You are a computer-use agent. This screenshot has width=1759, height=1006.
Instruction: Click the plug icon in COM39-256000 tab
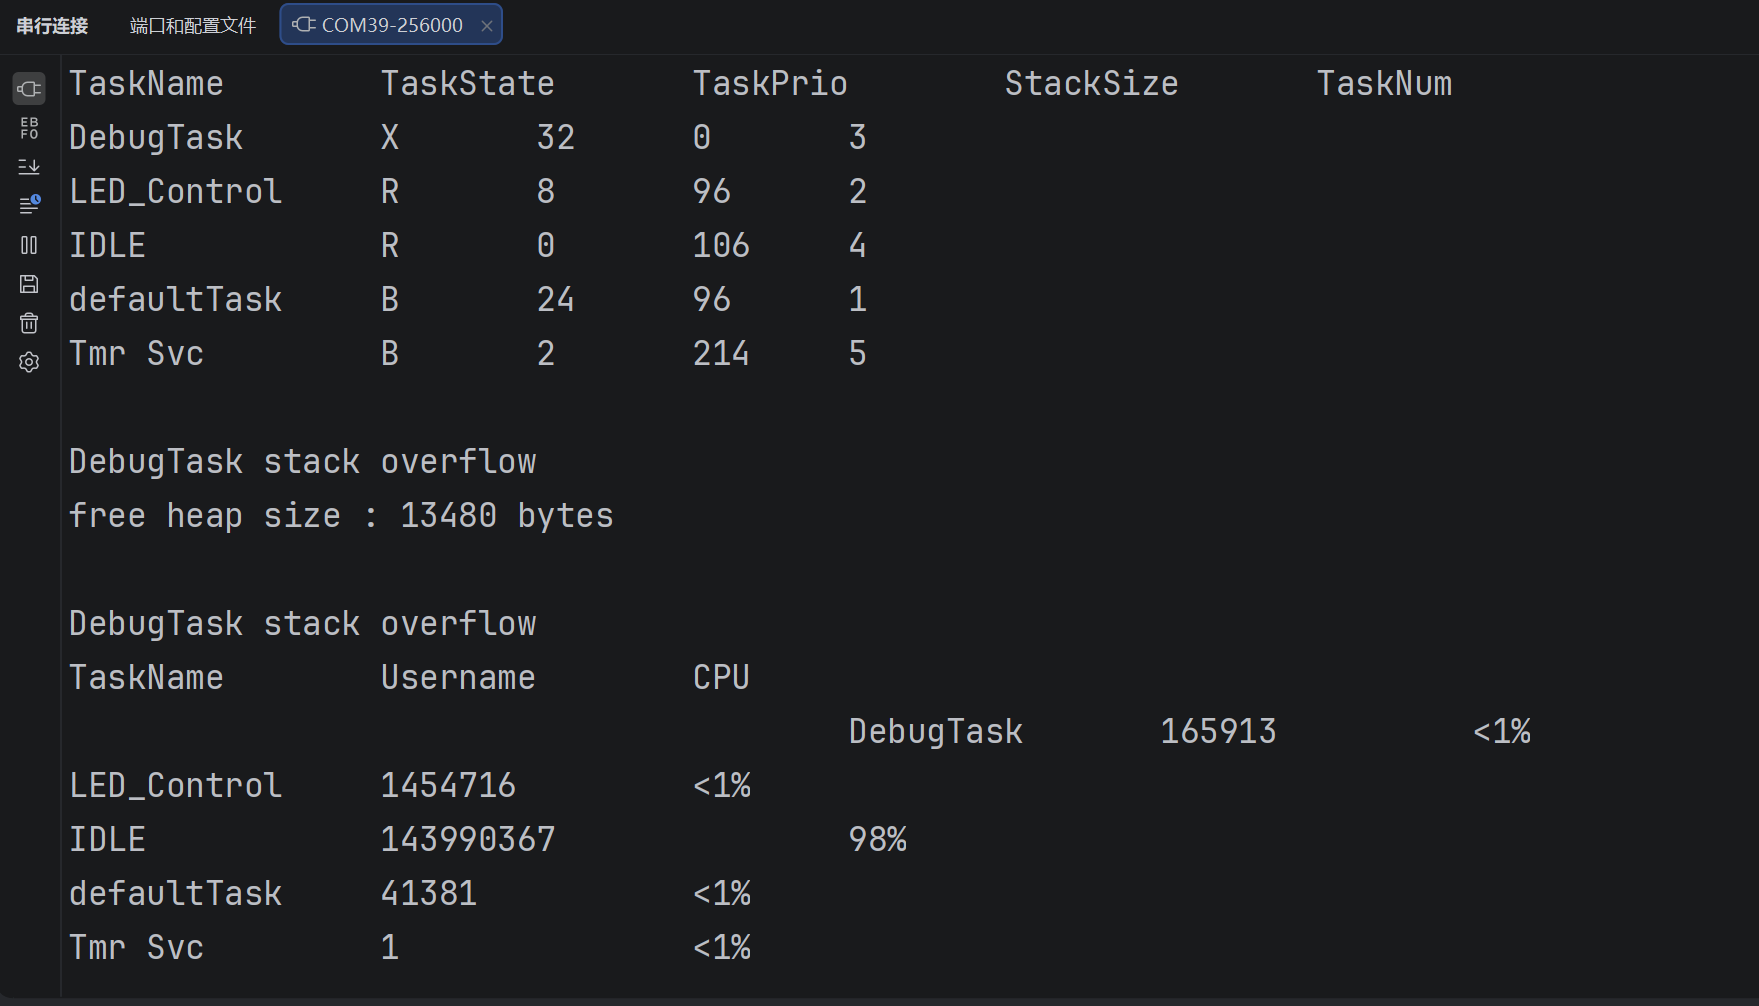pyautogui.click(x=303, y=24)
